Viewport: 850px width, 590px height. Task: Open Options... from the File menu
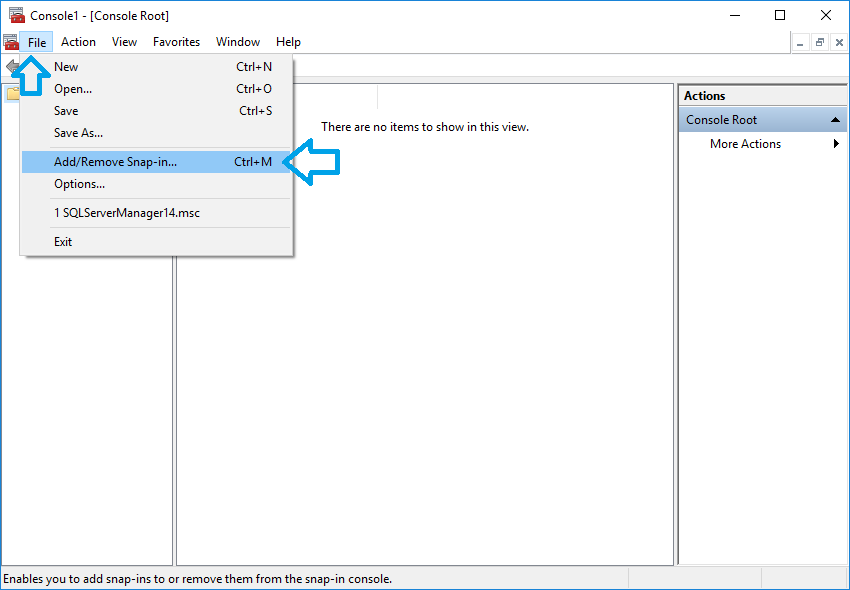pyautogui.click(x=79, y=184)
